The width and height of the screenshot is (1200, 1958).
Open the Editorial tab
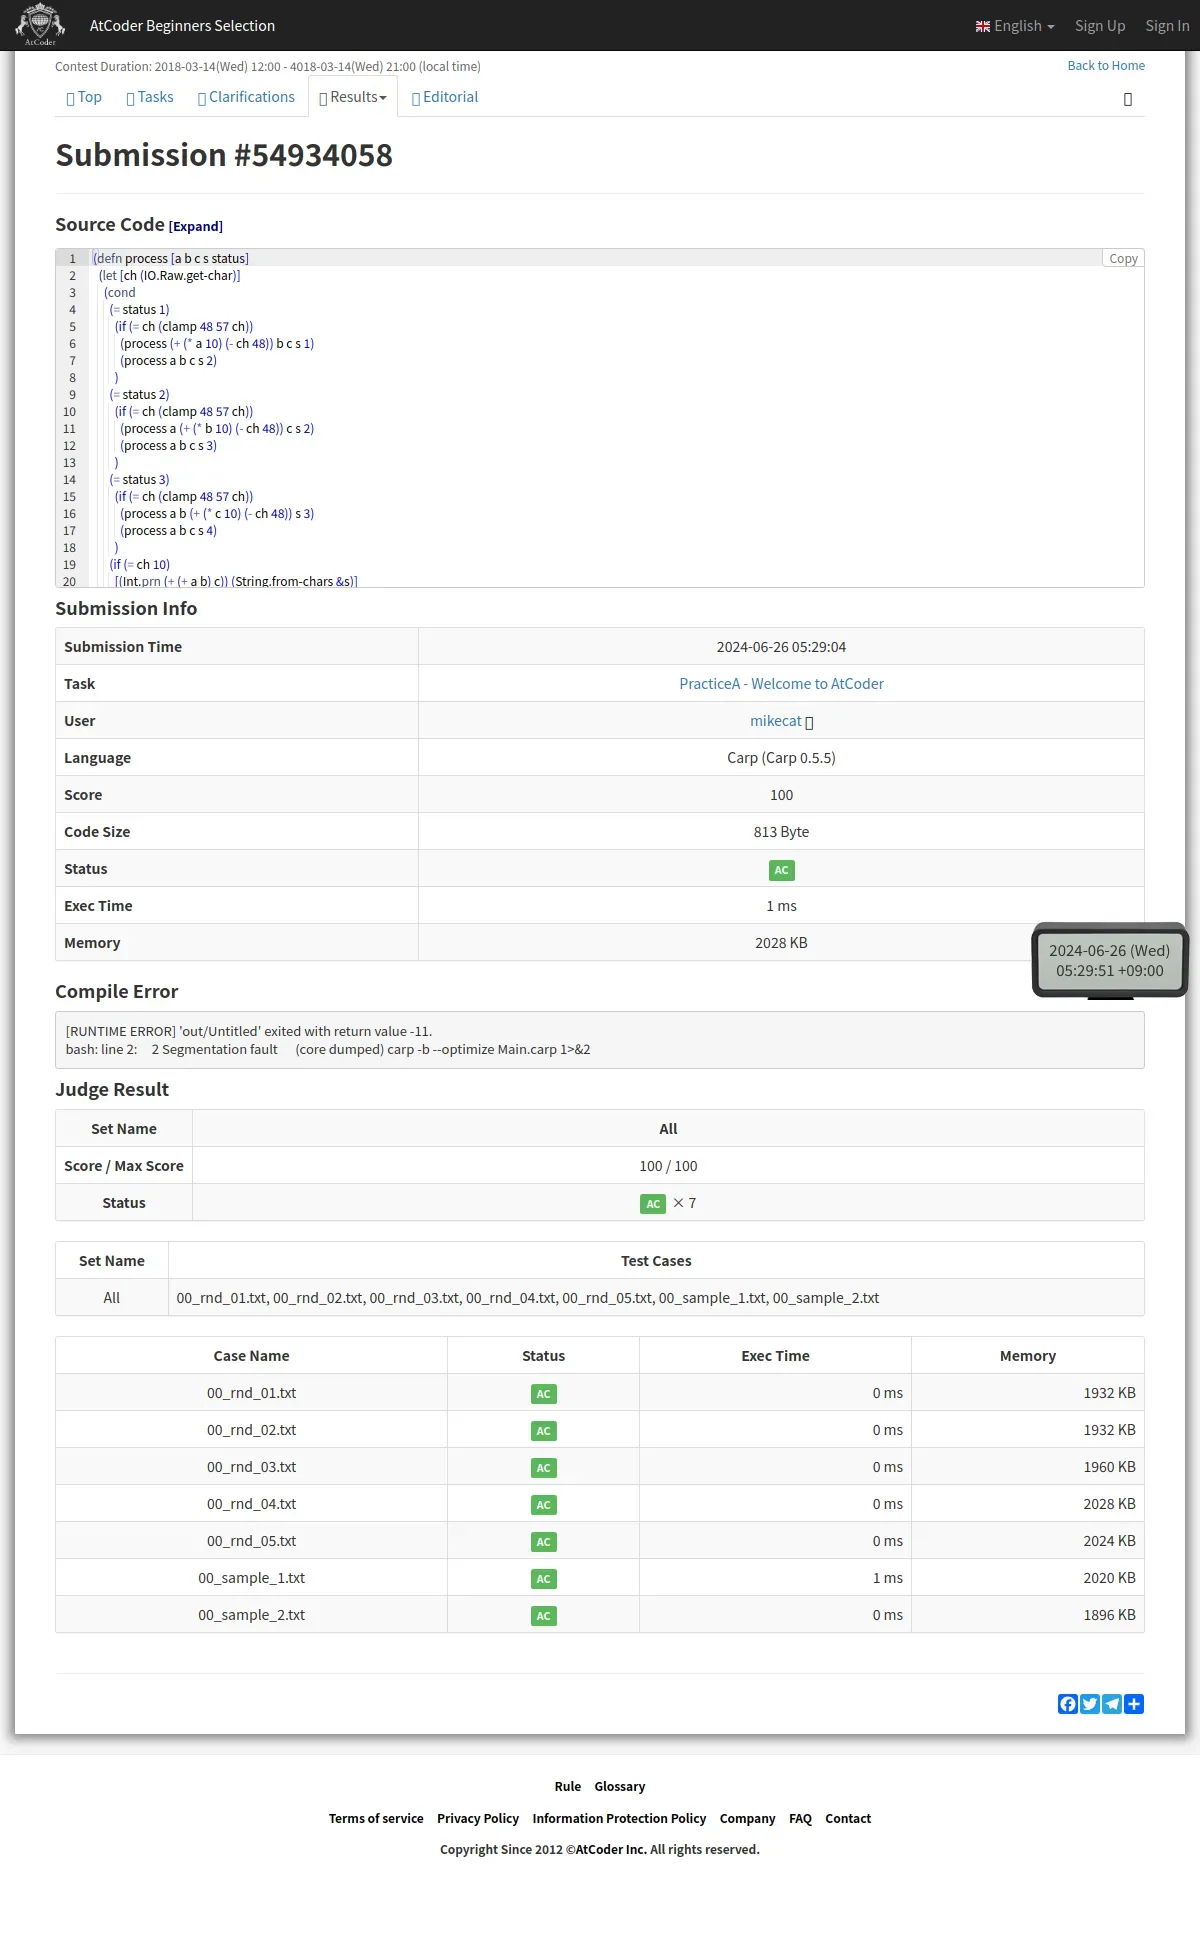445,97
